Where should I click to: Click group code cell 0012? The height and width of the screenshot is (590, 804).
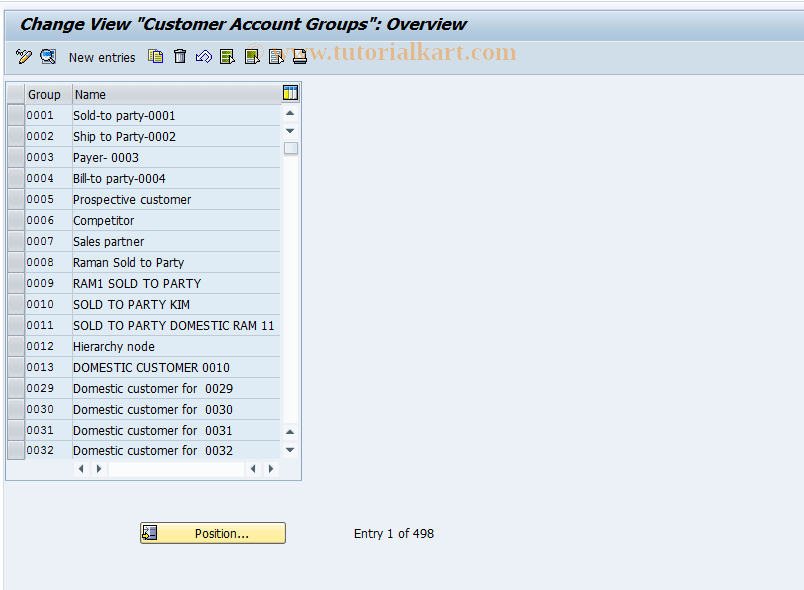(x=48, y=347)
